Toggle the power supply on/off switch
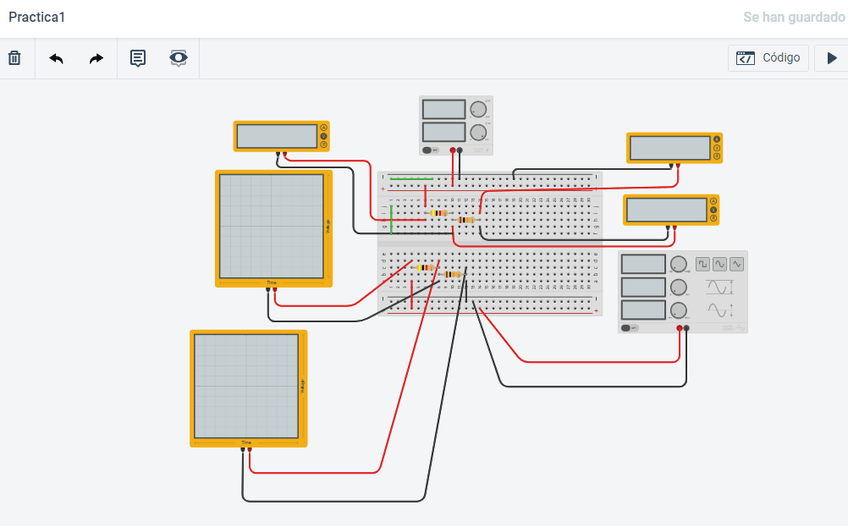The width and height of the screenshot is (848, 526). click(x=429, y=150)
